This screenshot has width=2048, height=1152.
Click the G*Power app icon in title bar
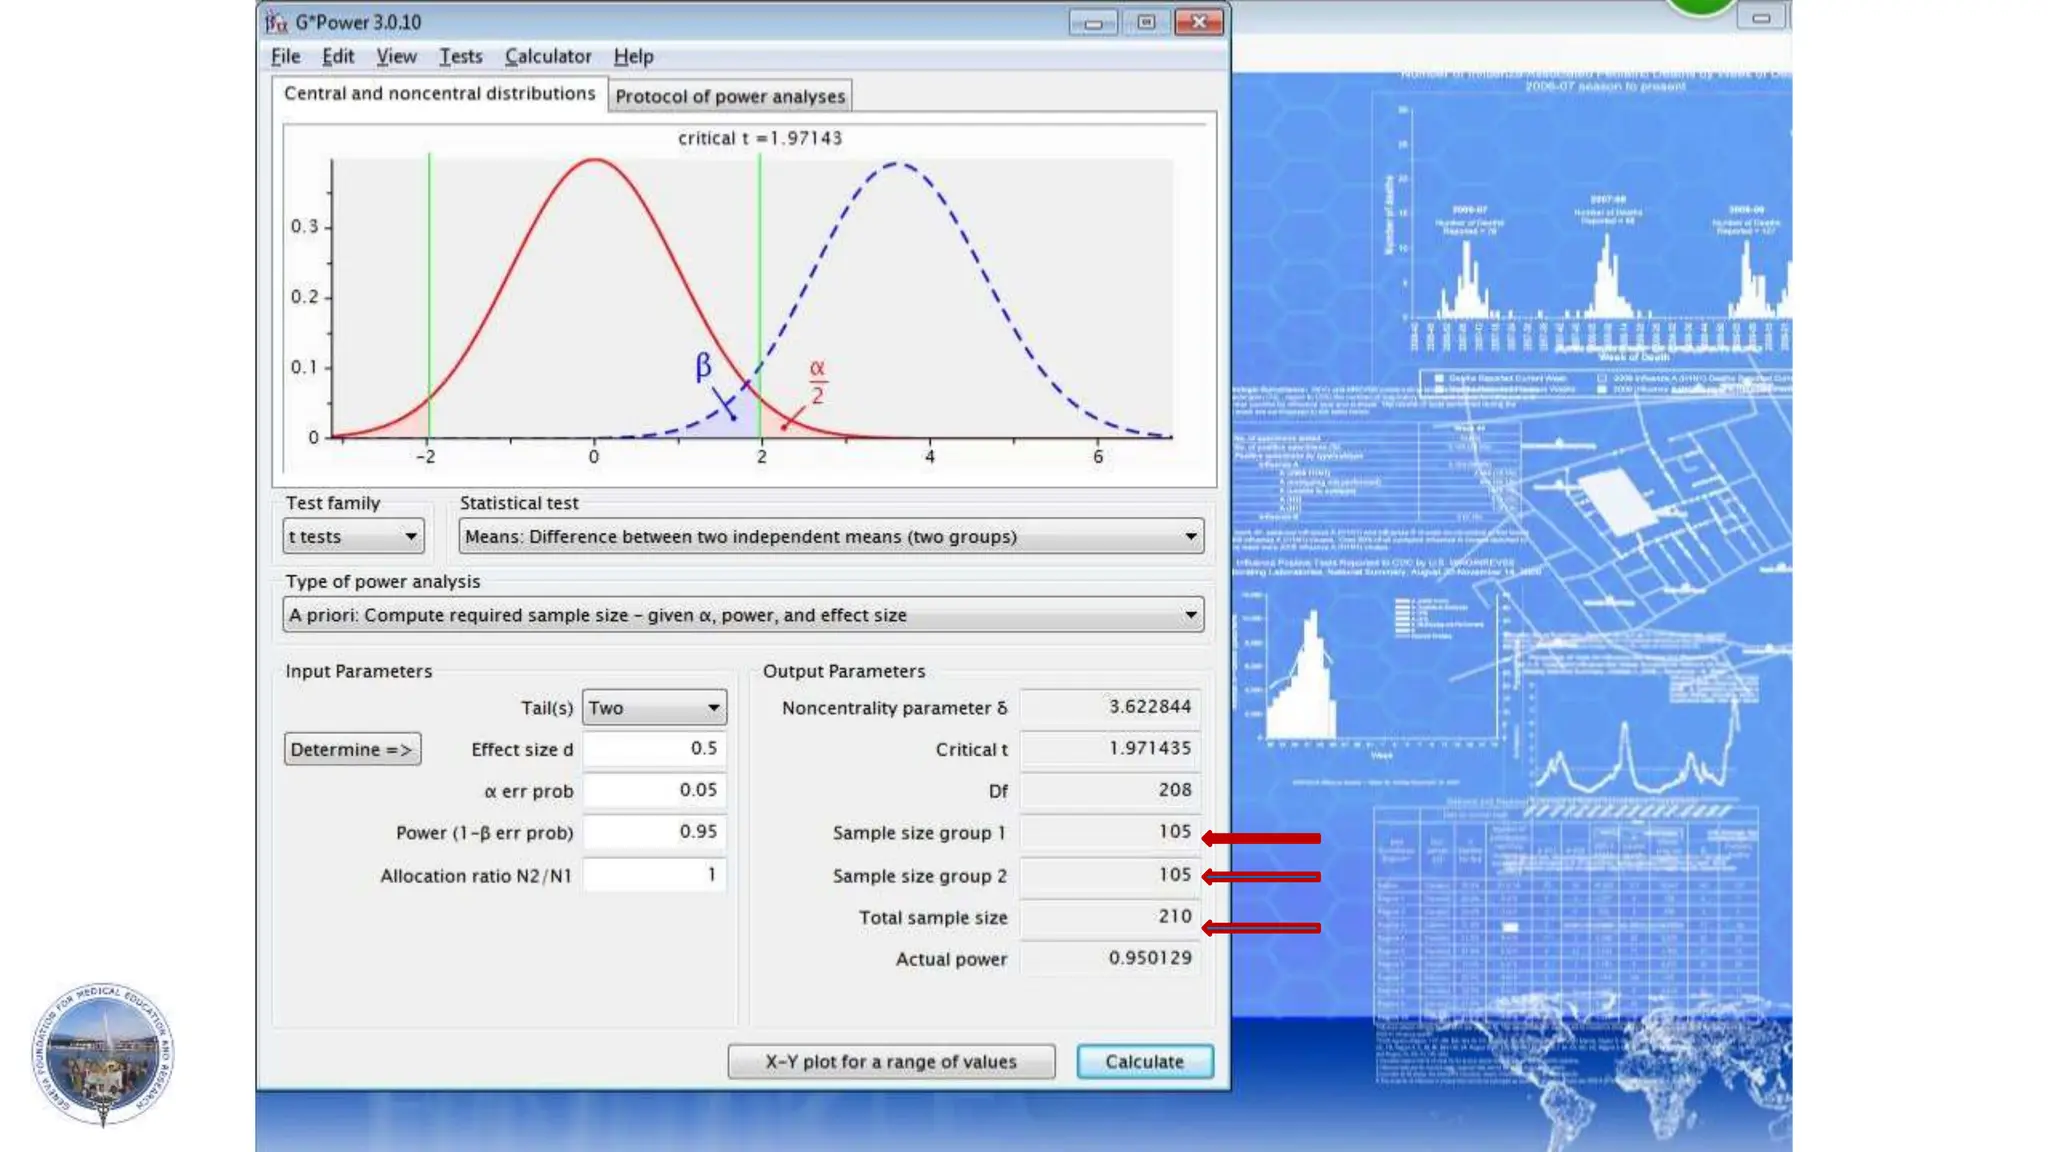276,22
